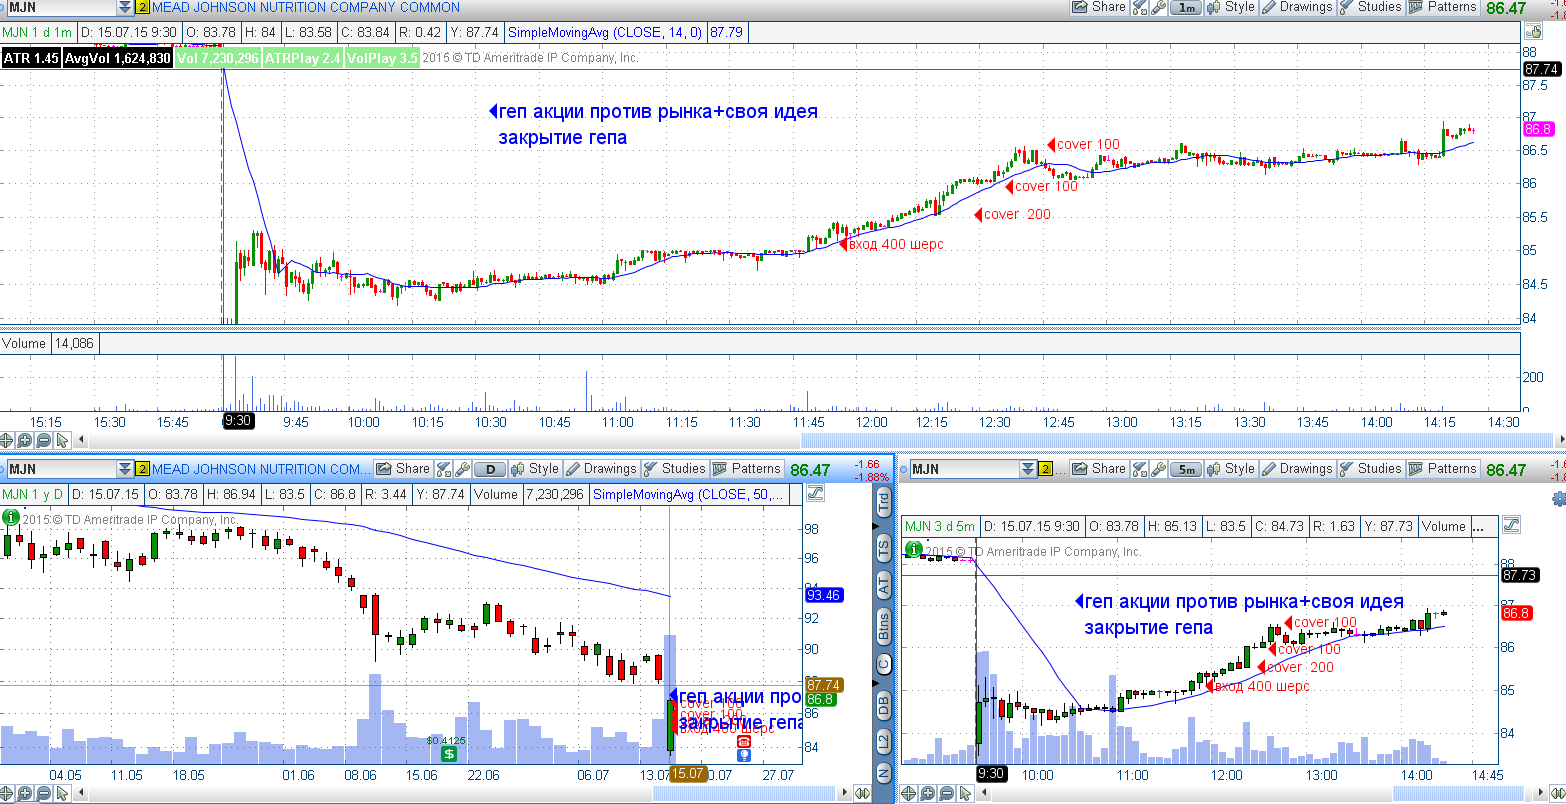Open the TS side tab

coord(884,548)
